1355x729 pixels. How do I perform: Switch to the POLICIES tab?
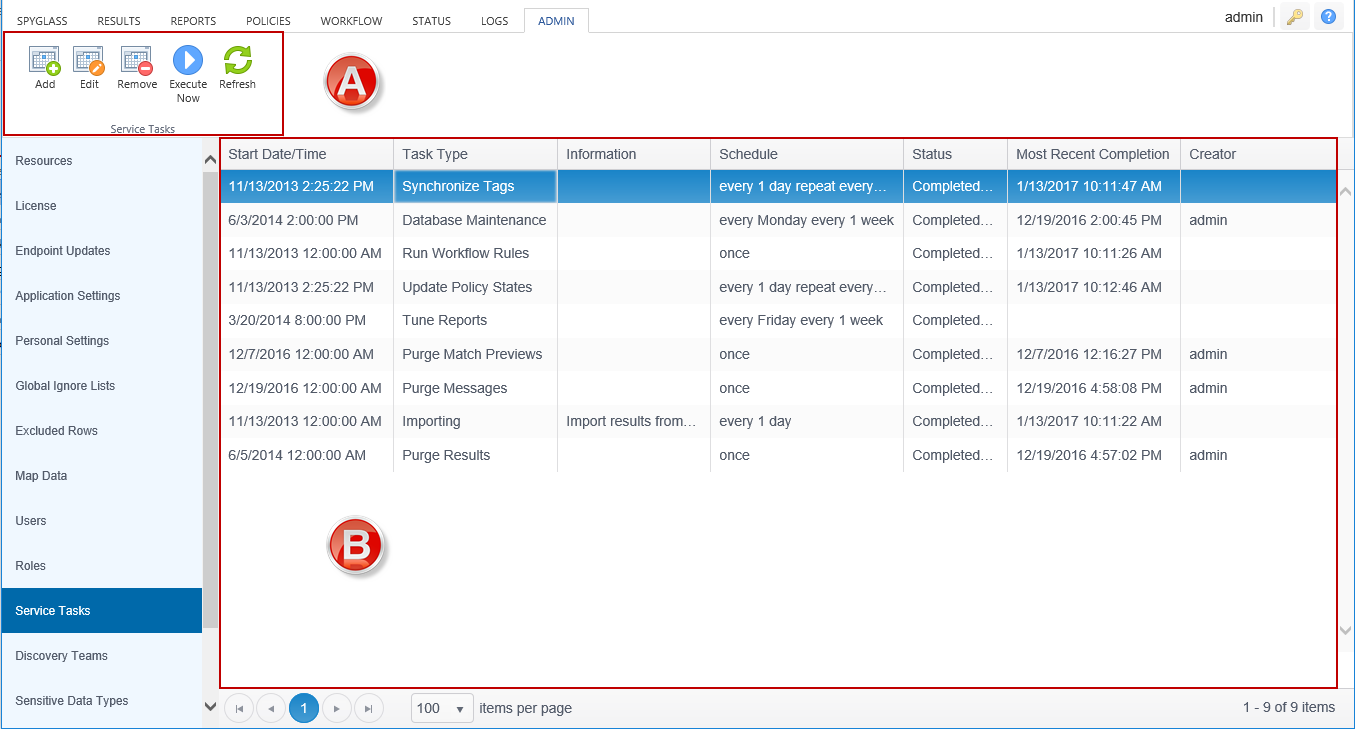pos(268,21)
